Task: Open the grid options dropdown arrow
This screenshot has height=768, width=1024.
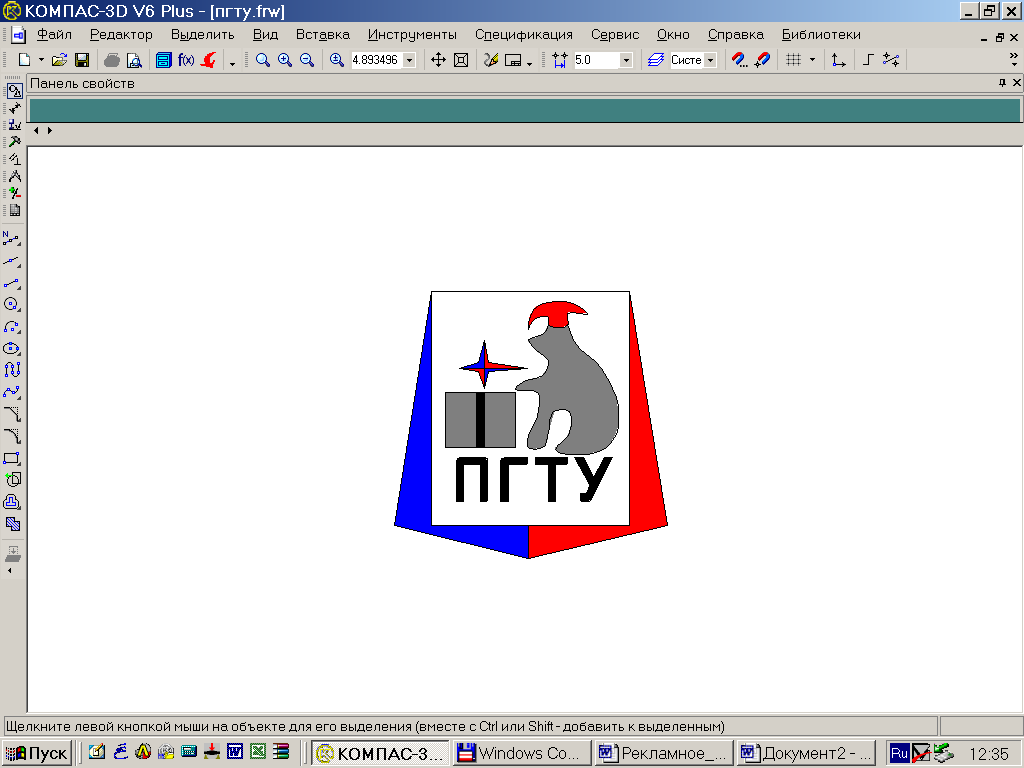Action: click(812, 60)
